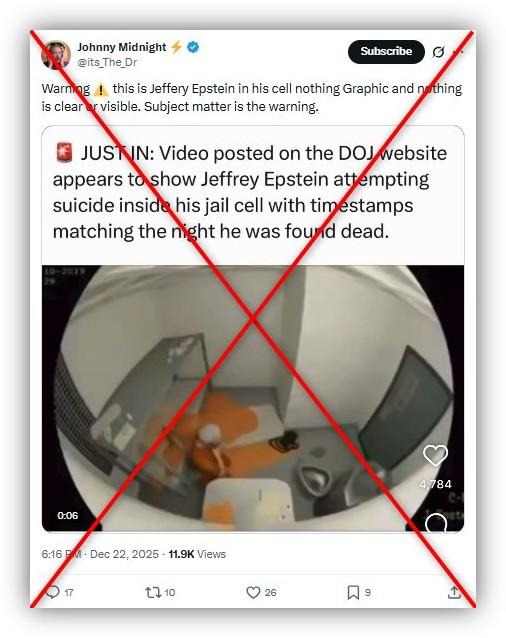506x638 pixels.
Task: Open the quoted JUST IN post text
Action: 250,192
